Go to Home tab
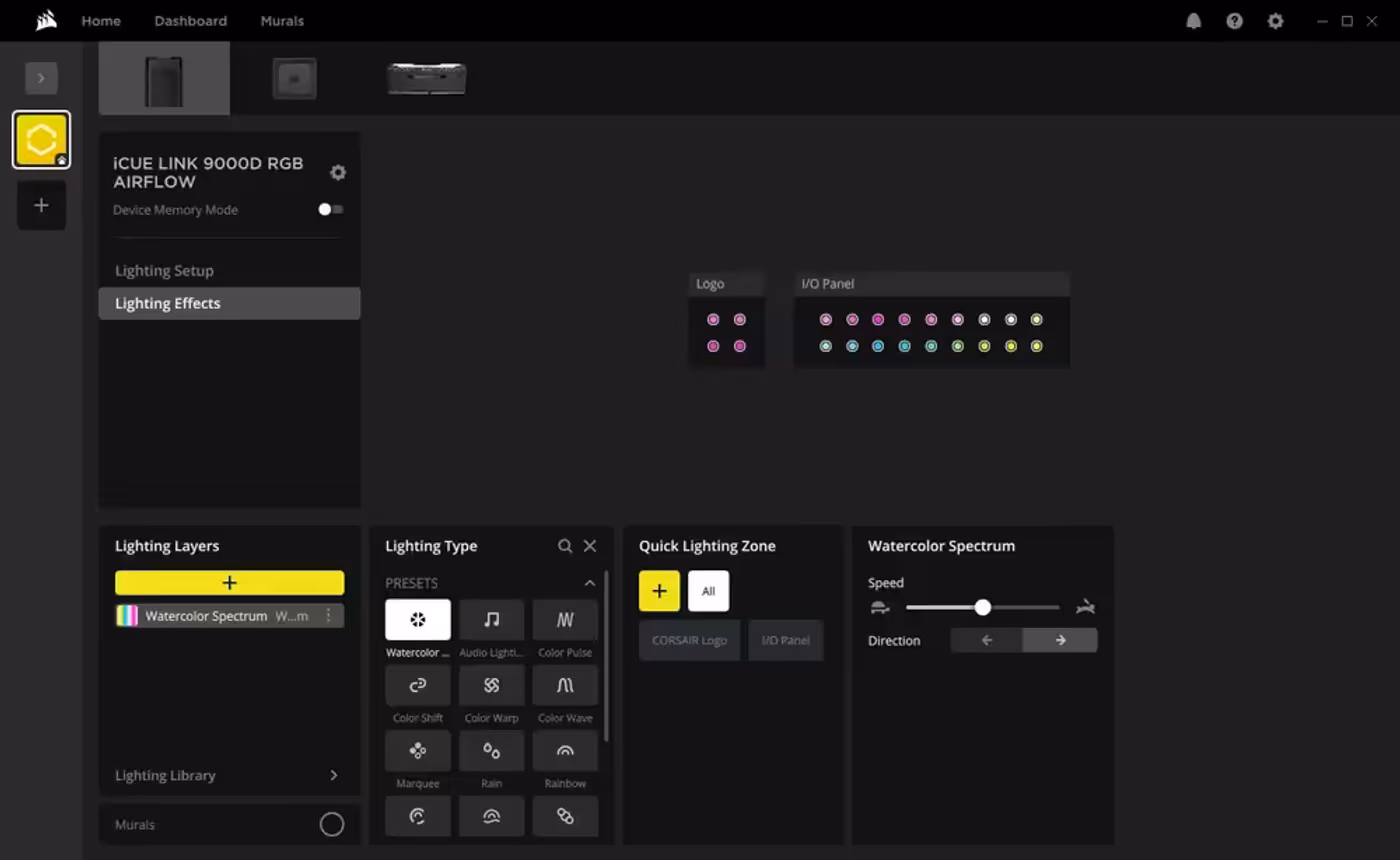 coord(101,20)
